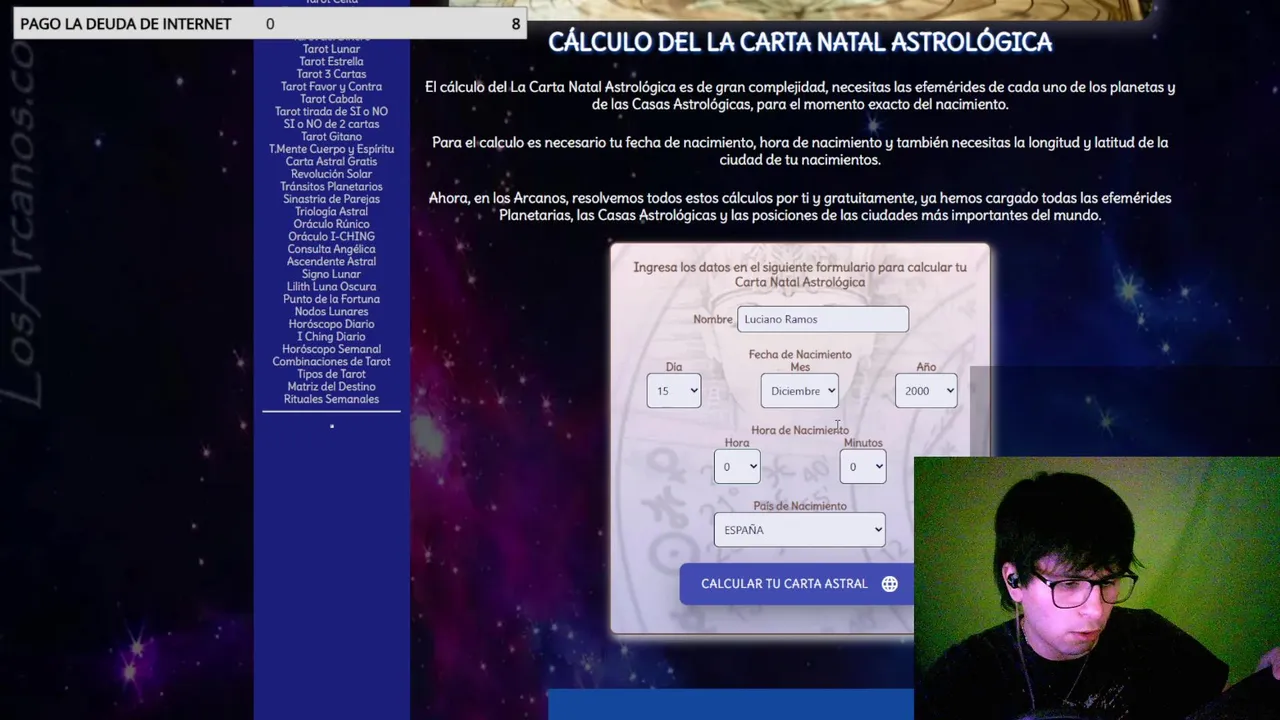1280x720 pixels.
Task: Click the Calcular Tu Carta Astral button
Action: (x=797, y=584)
